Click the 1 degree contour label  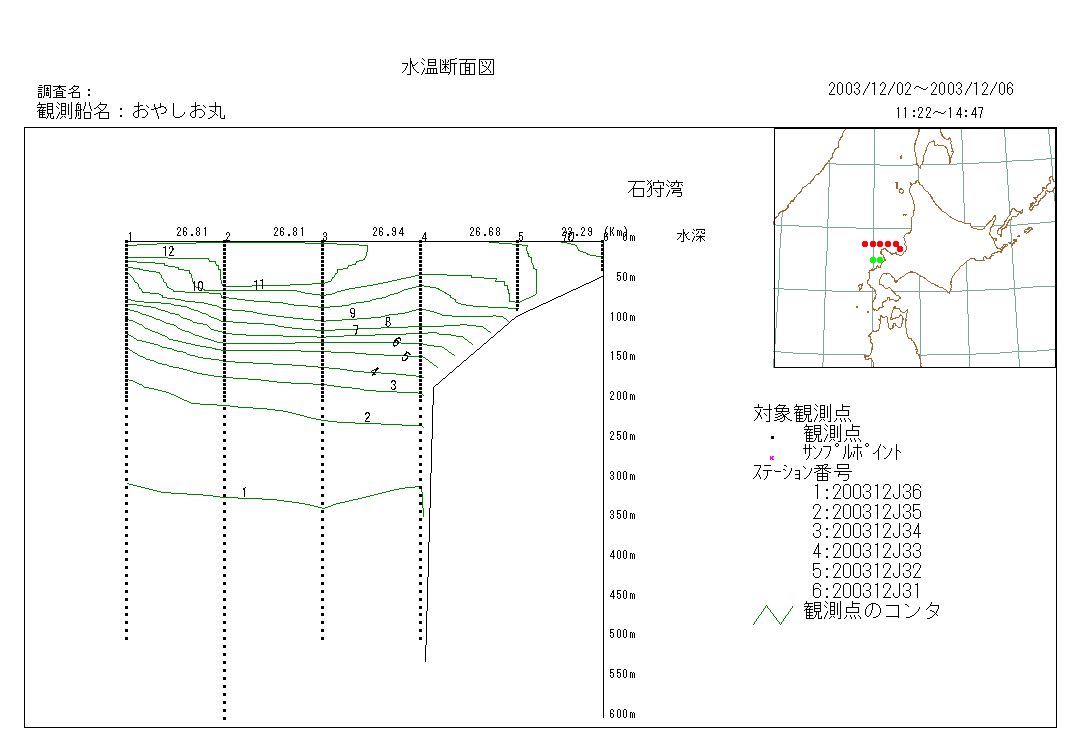[244, 493]
